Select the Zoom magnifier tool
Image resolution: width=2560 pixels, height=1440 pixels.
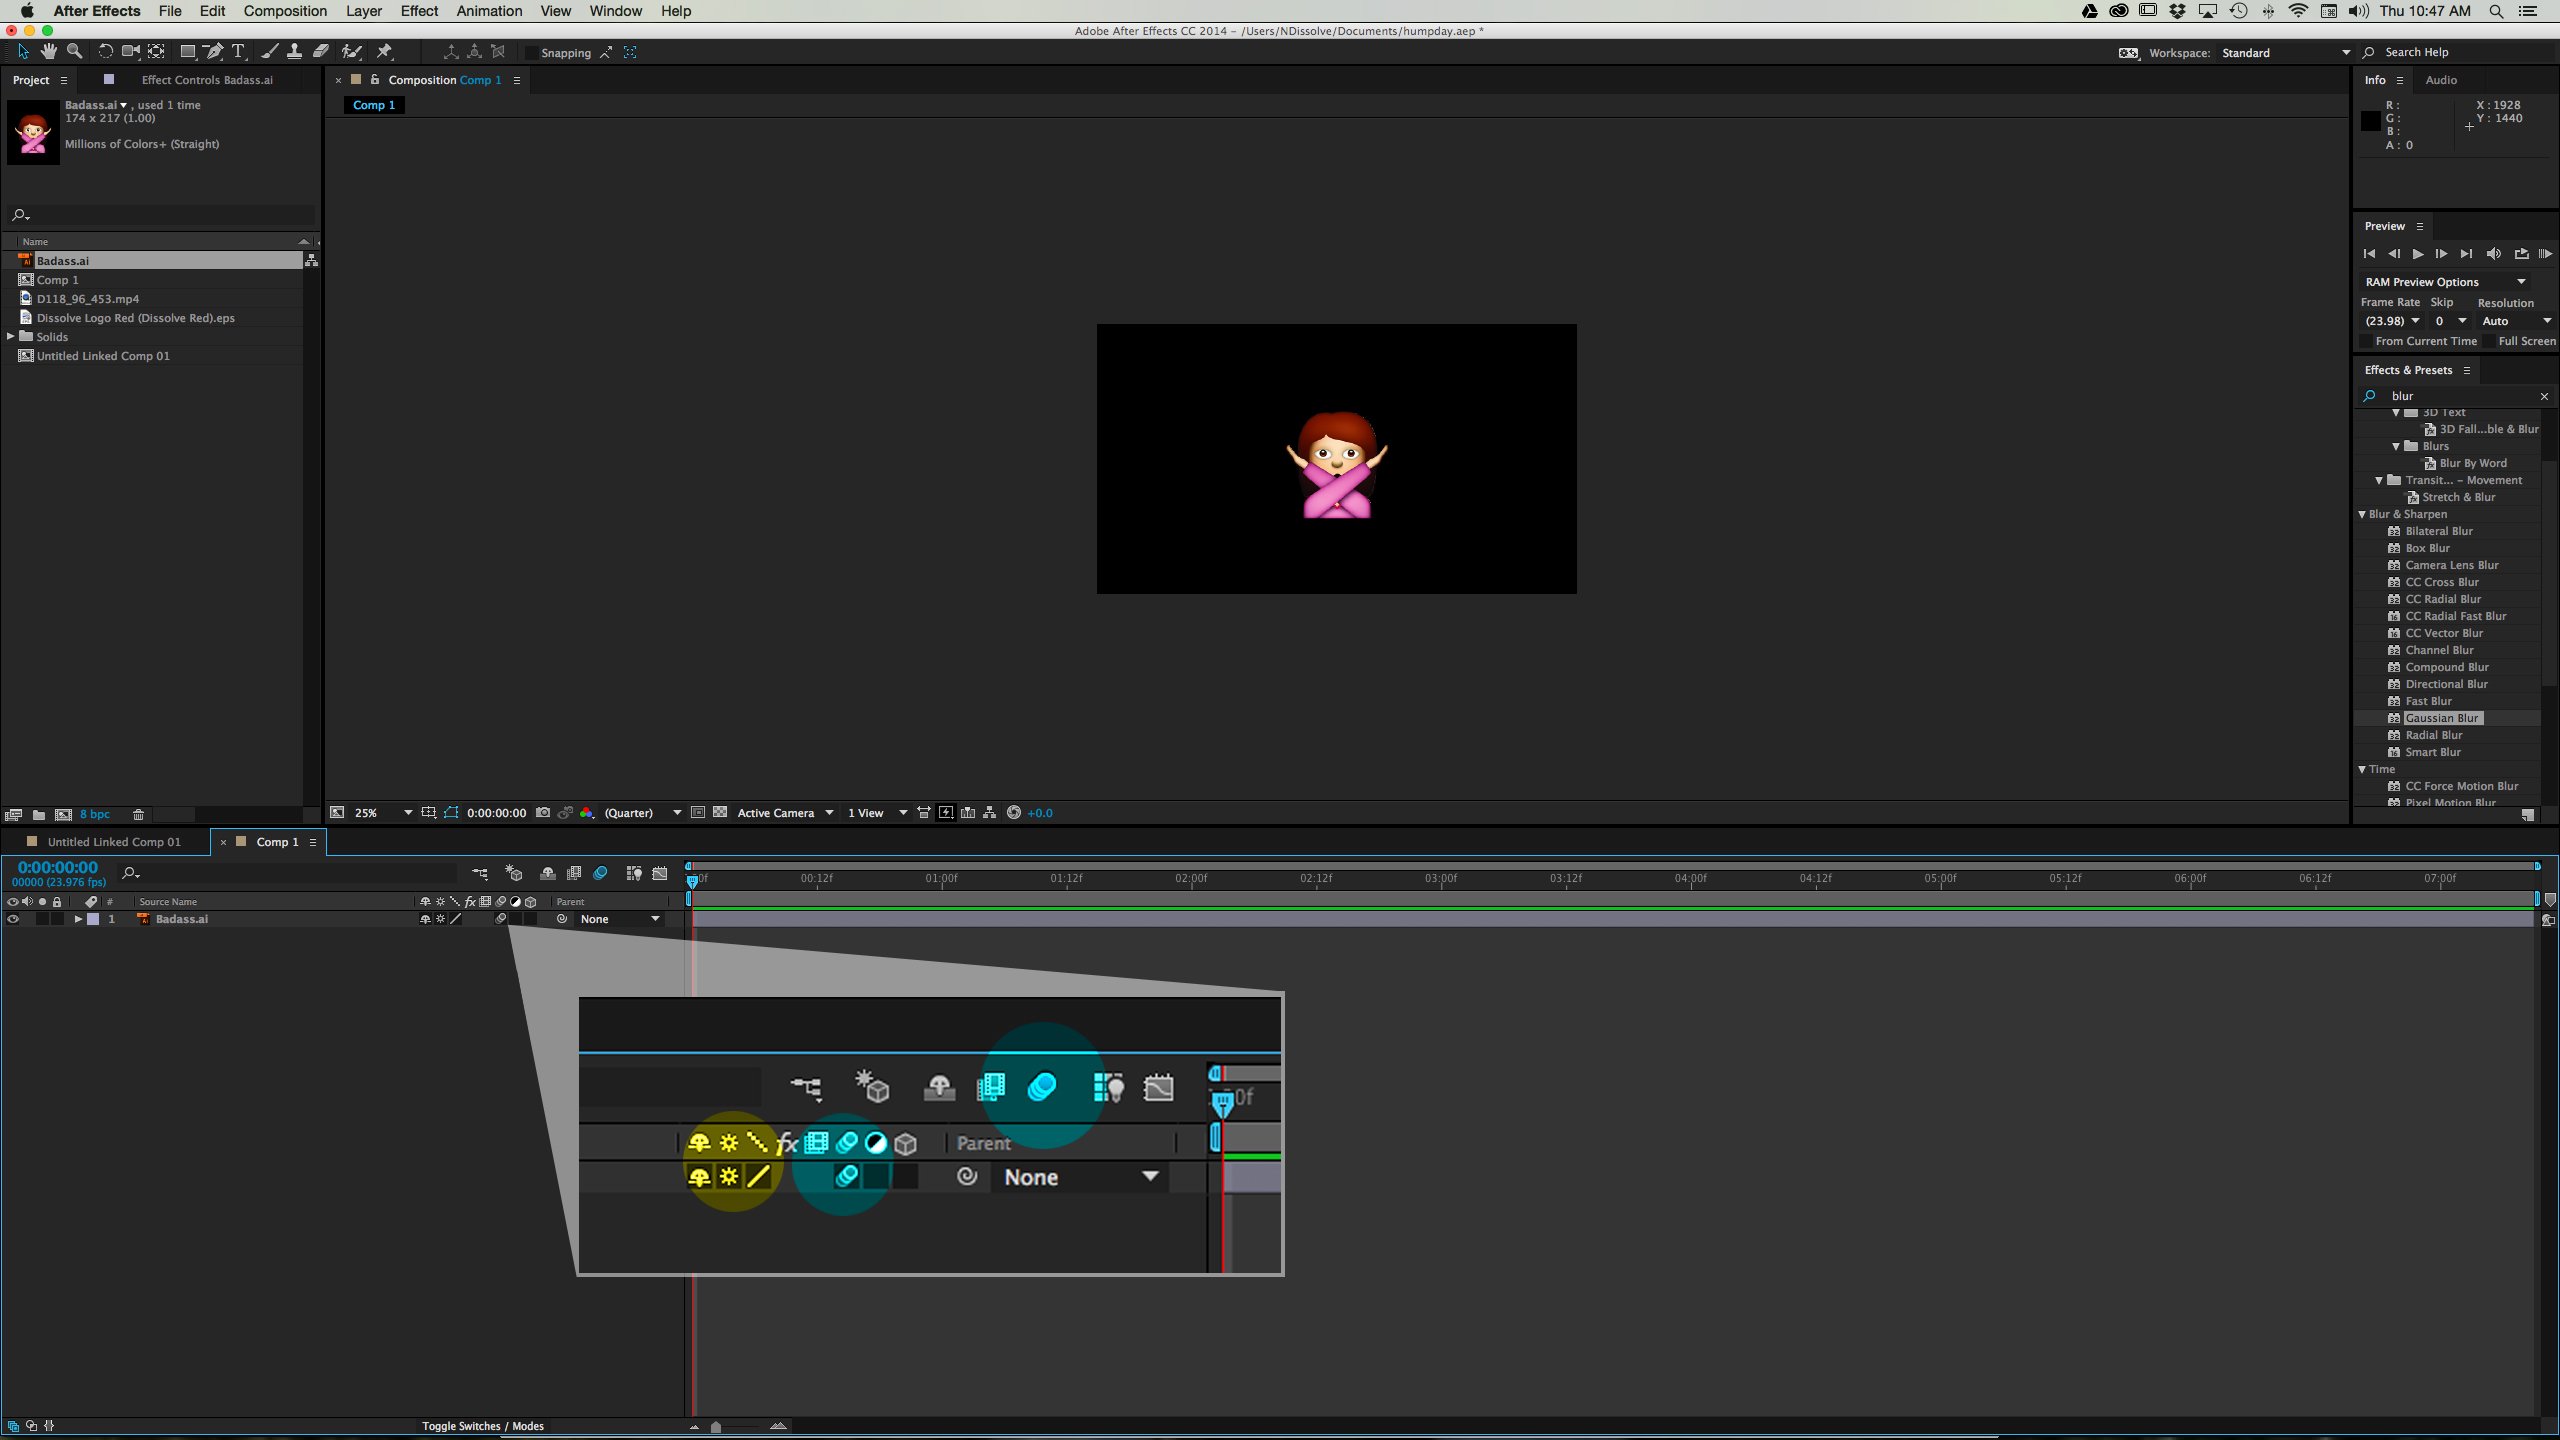click(74, 51)
